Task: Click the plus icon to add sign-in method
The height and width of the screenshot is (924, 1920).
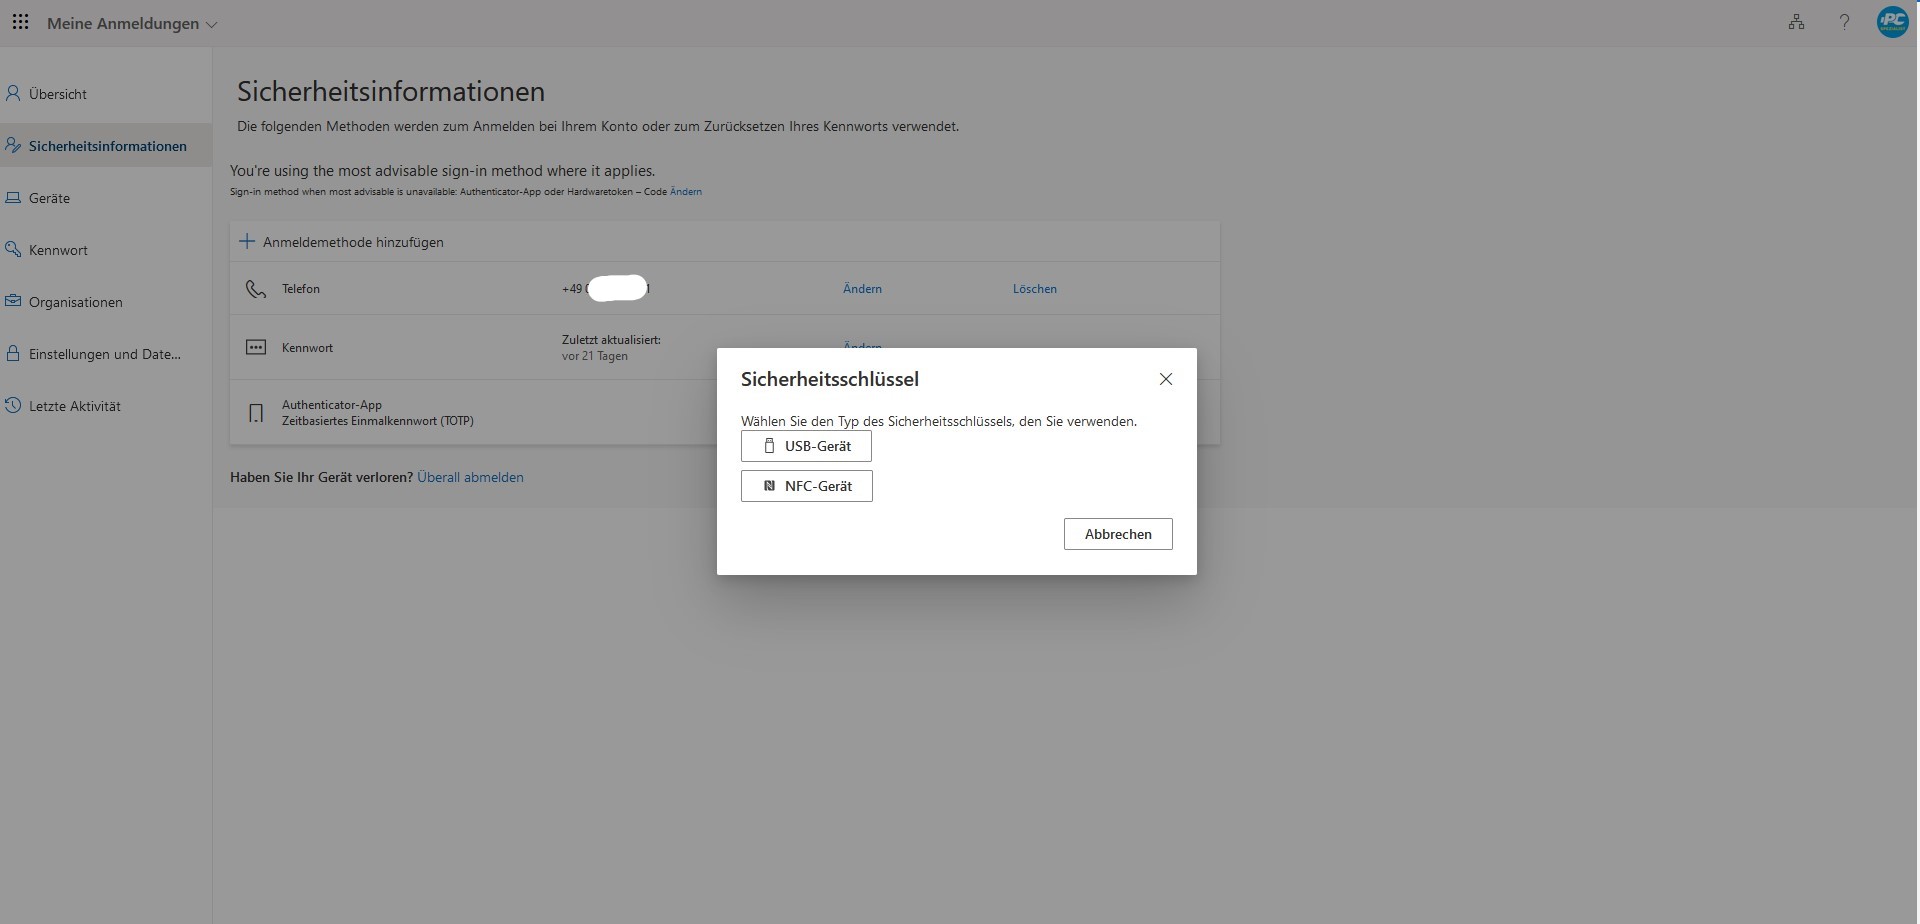Action: [247, 242]
